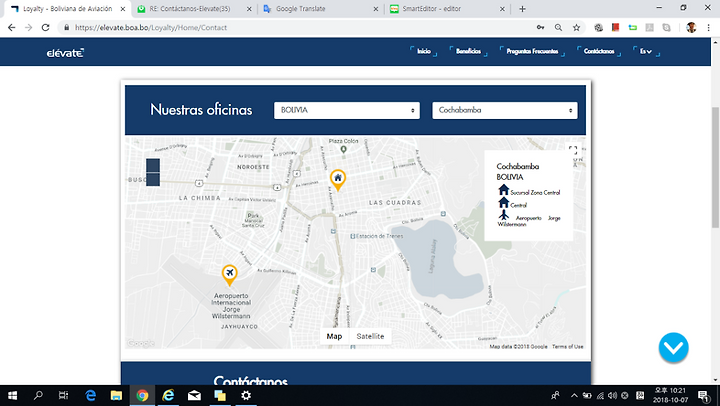Click the page vertical scrollbar

(x=715, y=167)
